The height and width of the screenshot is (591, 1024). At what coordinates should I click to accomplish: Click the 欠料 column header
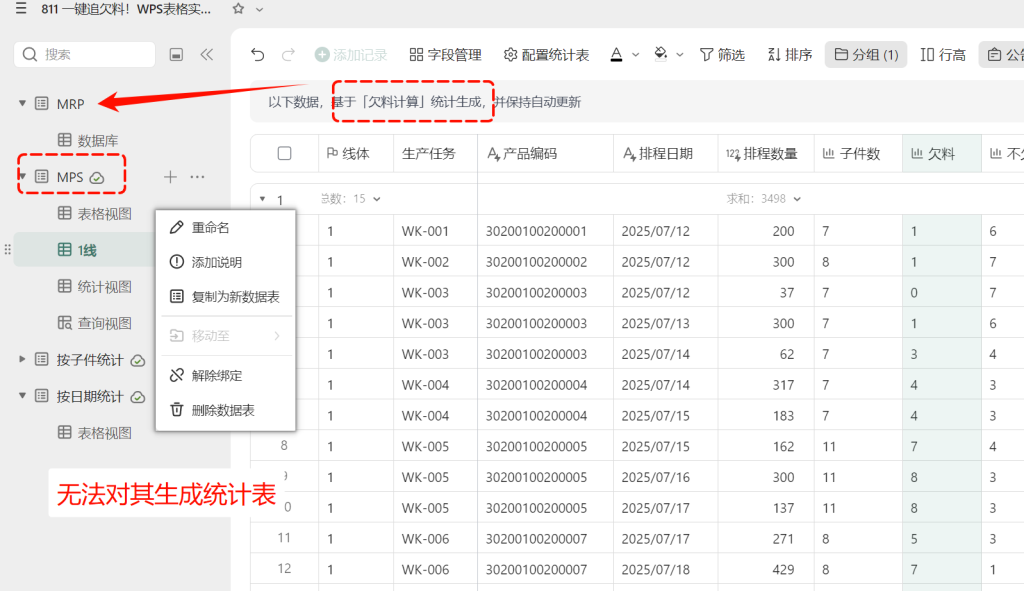[x=942, y=154]
